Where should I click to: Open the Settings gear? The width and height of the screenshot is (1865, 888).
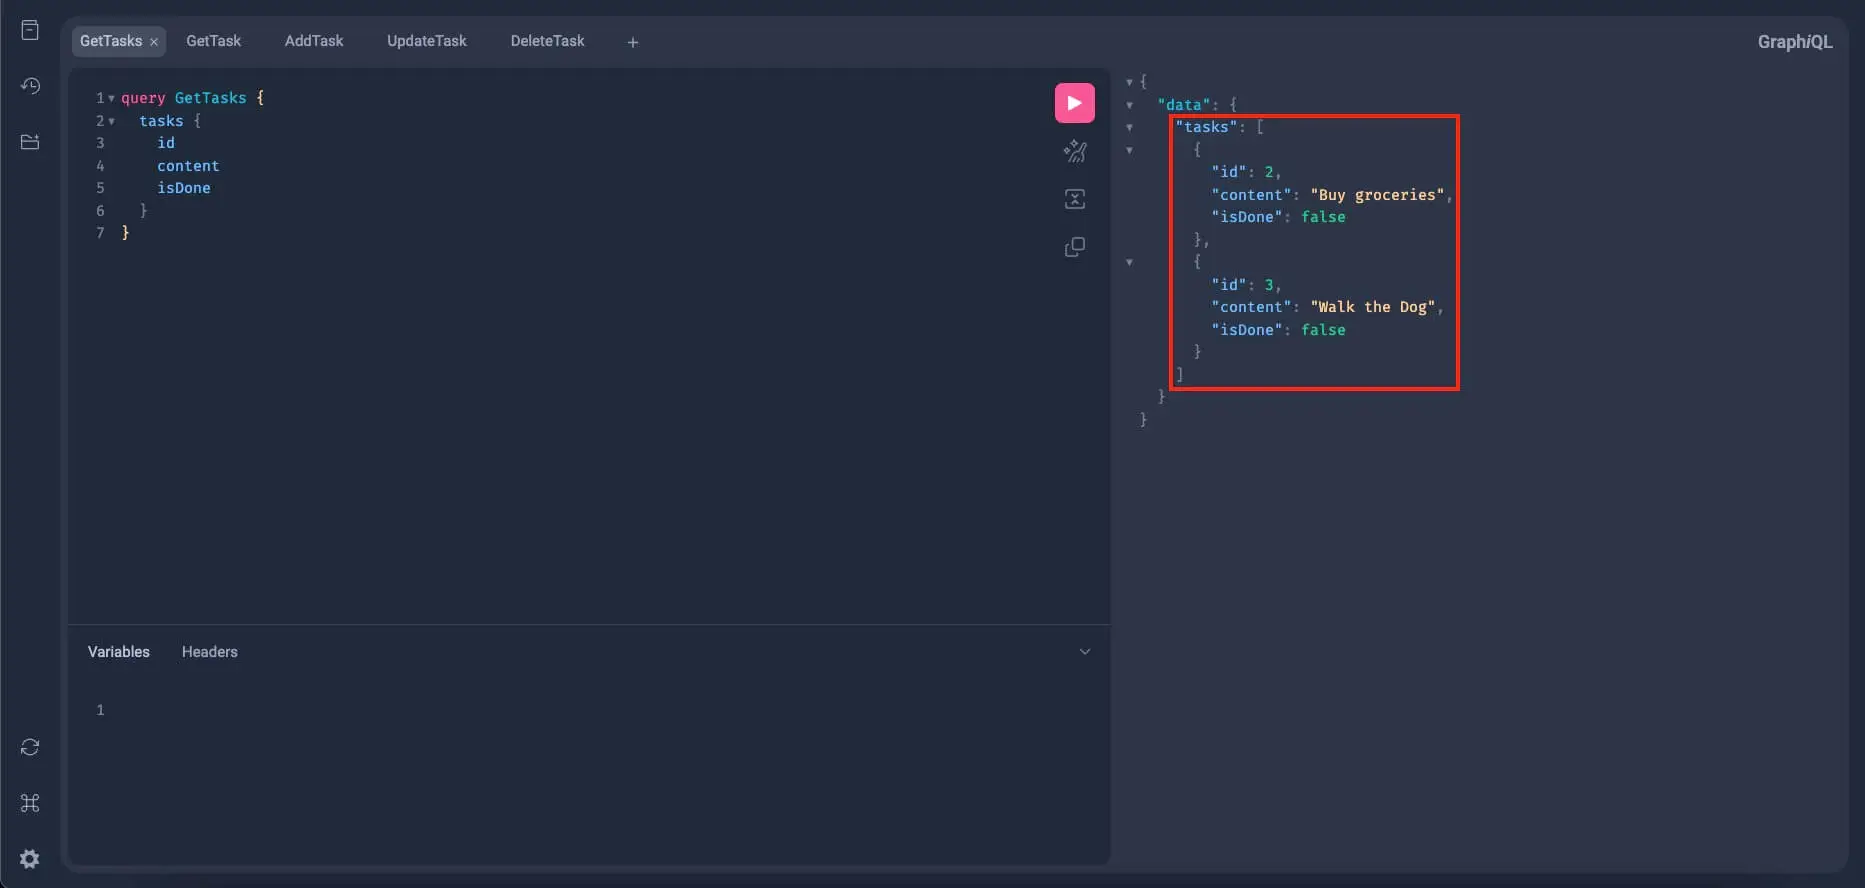(30, 859)
